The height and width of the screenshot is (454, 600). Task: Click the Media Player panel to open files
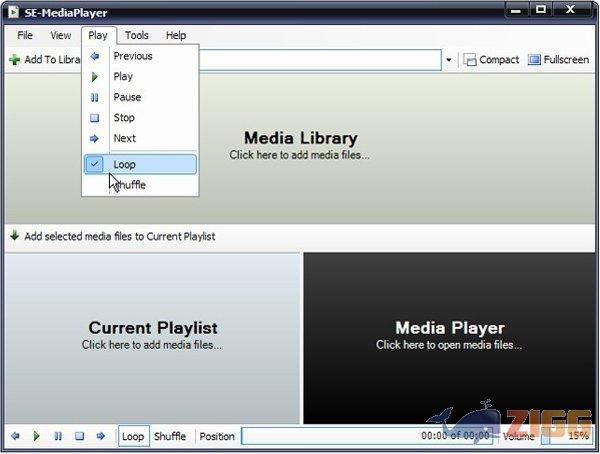pyautogui.click(x=449, y=336)
